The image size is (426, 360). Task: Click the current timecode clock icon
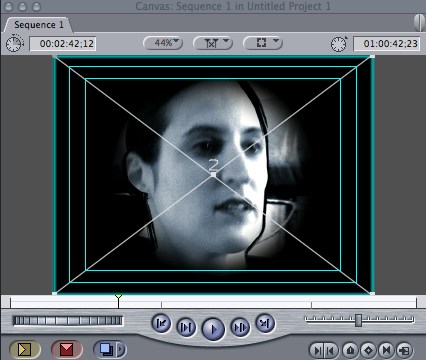[339, 44]
